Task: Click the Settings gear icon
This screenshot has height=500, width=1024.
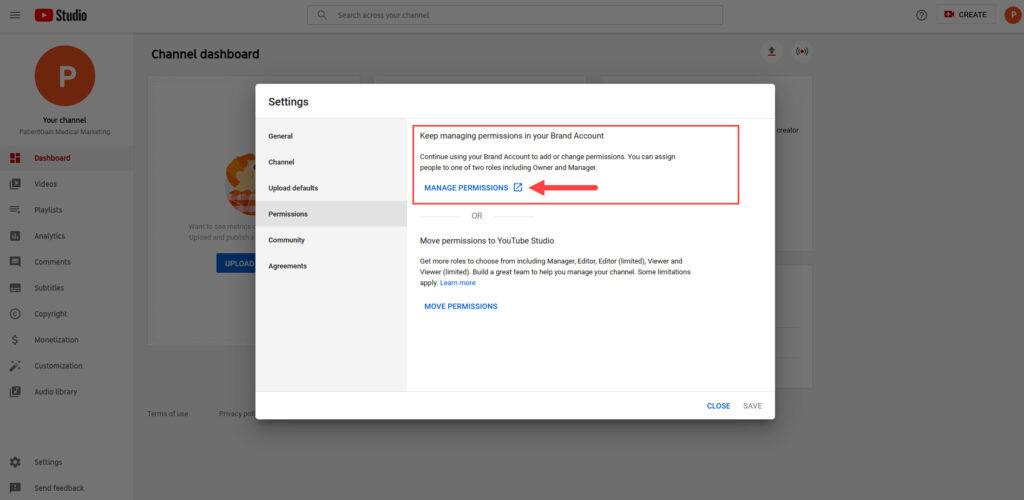Action: (x=15, y=462)
